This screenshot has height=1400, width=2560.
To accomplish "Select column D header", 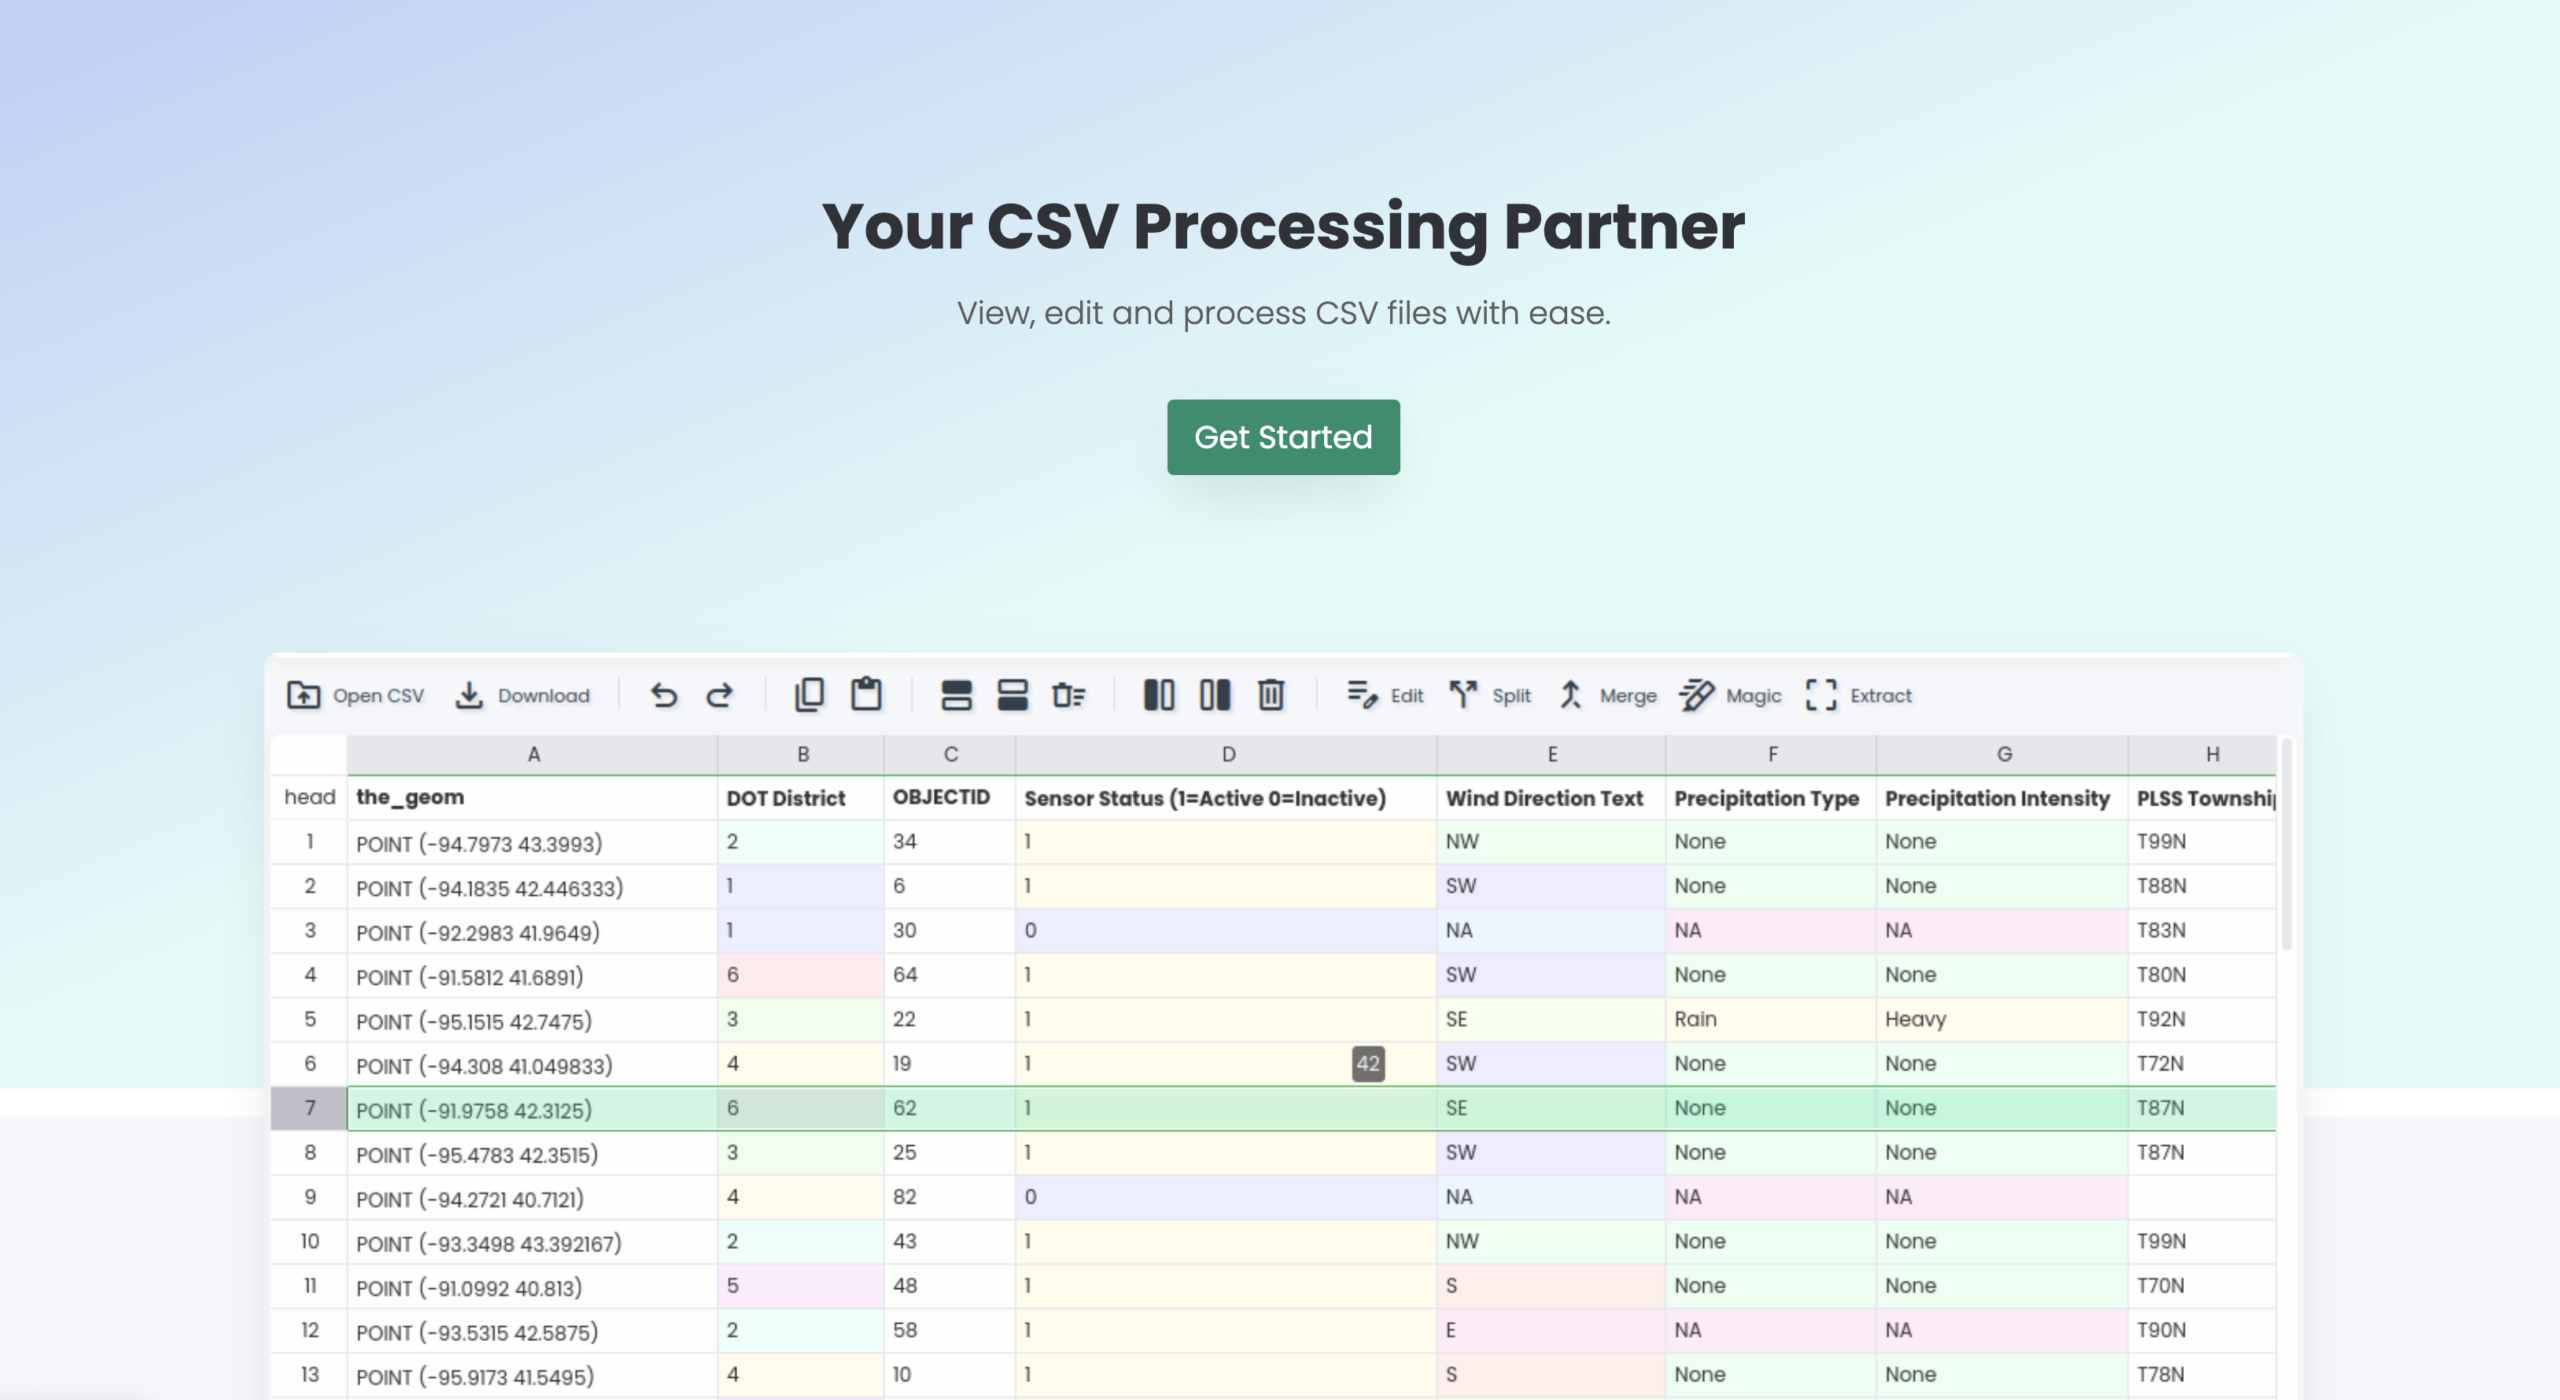I will click(x=1225, y=755).
